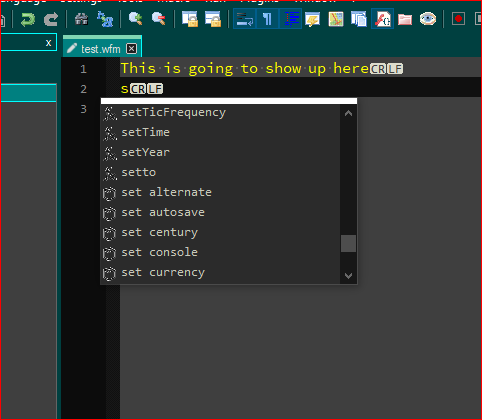
Task: Choose setTicFrequency from autocomplete list
Action: pyautogui.click(x=220, y=113)
